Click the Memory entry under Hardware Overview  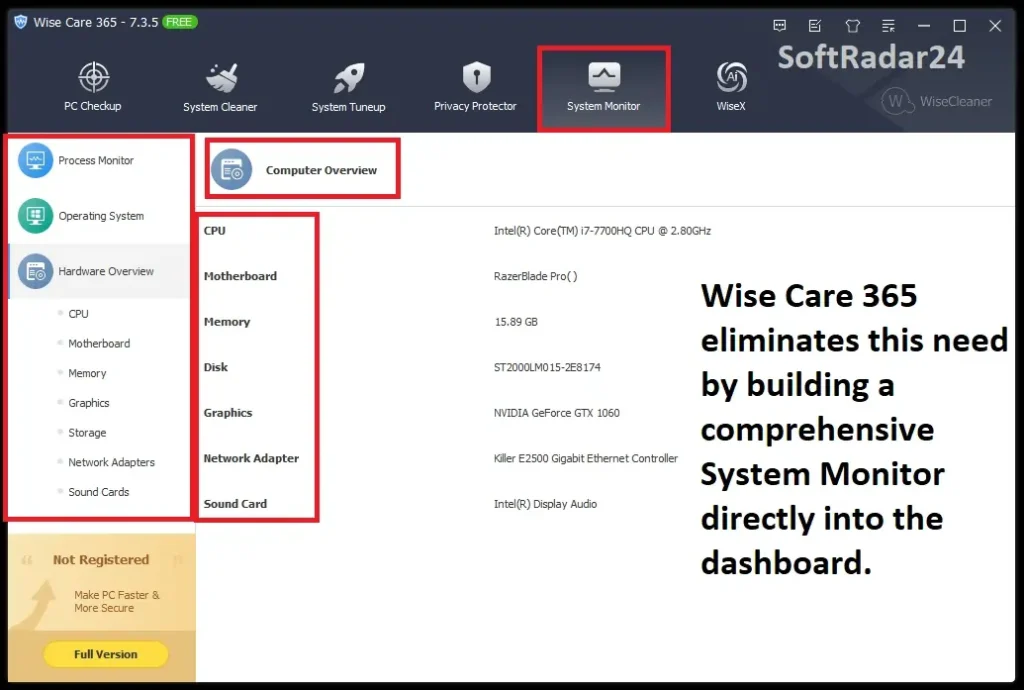(x=85, y=373)
